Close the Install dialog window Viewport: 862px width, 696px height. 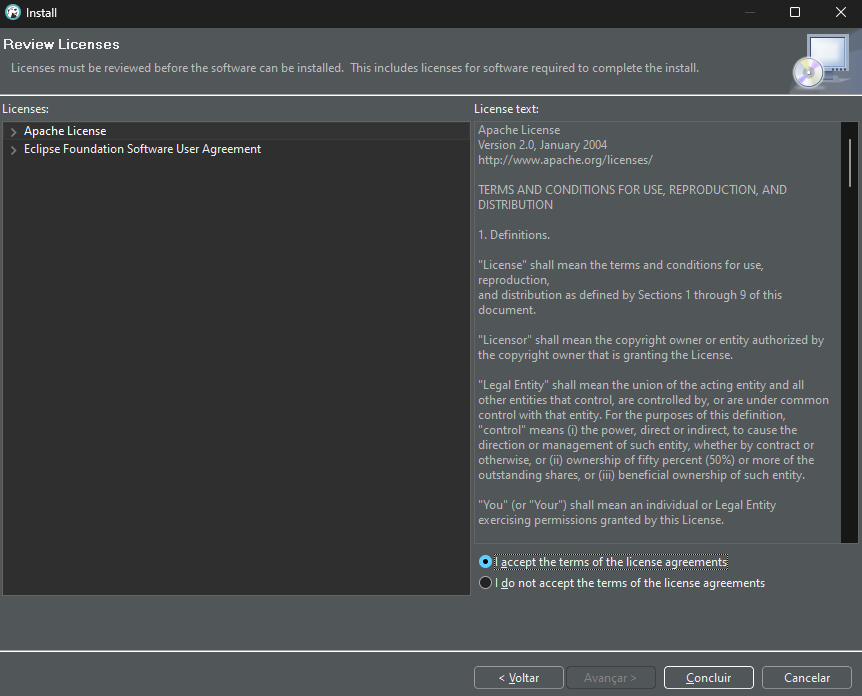tap(841, 12)
